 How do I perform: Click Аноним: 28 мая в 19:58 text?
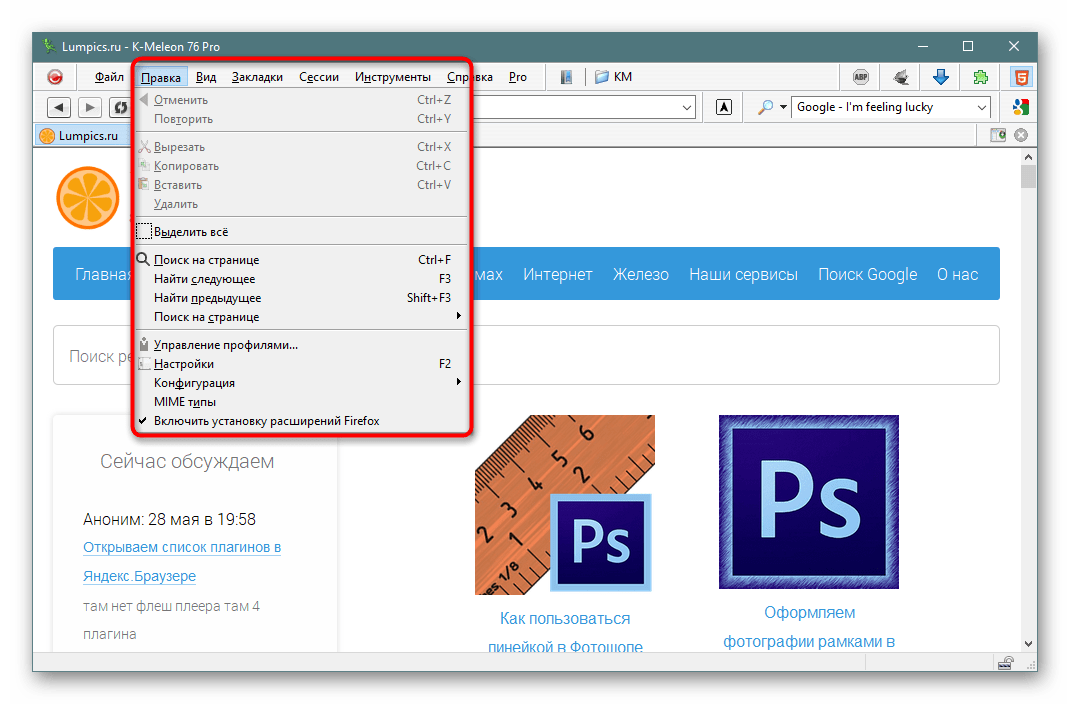169,519
